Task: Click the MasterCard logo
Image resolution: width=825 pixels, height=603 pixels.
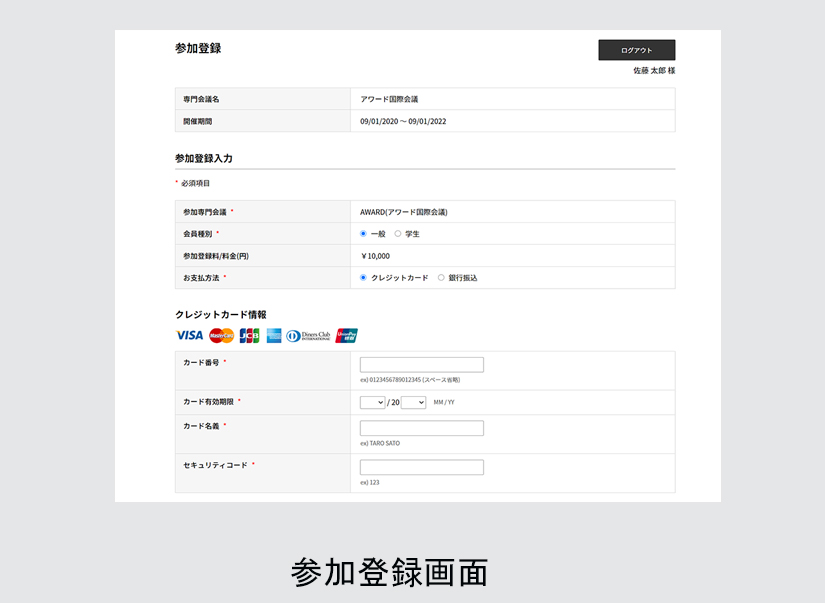Action: tap(222, 335)
